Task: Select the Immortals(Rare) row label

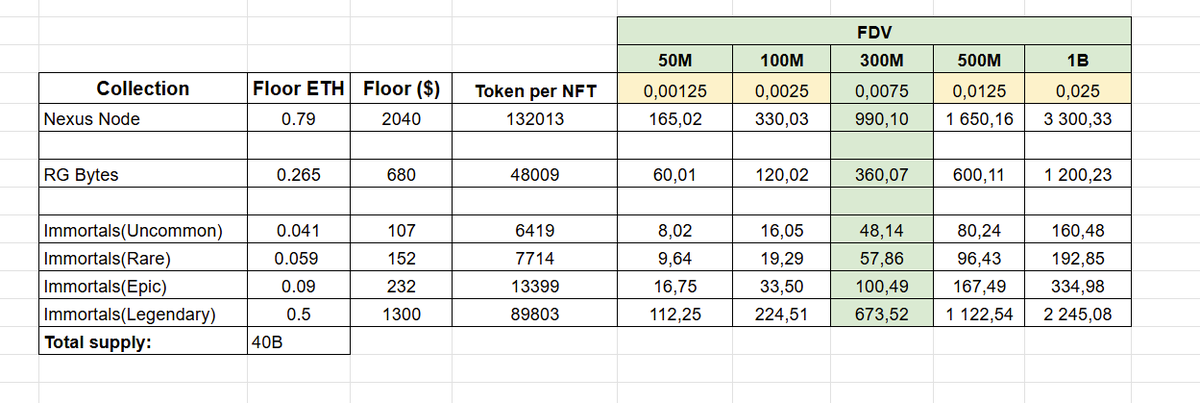Action: pyautogui.click(x=143, y=259)
